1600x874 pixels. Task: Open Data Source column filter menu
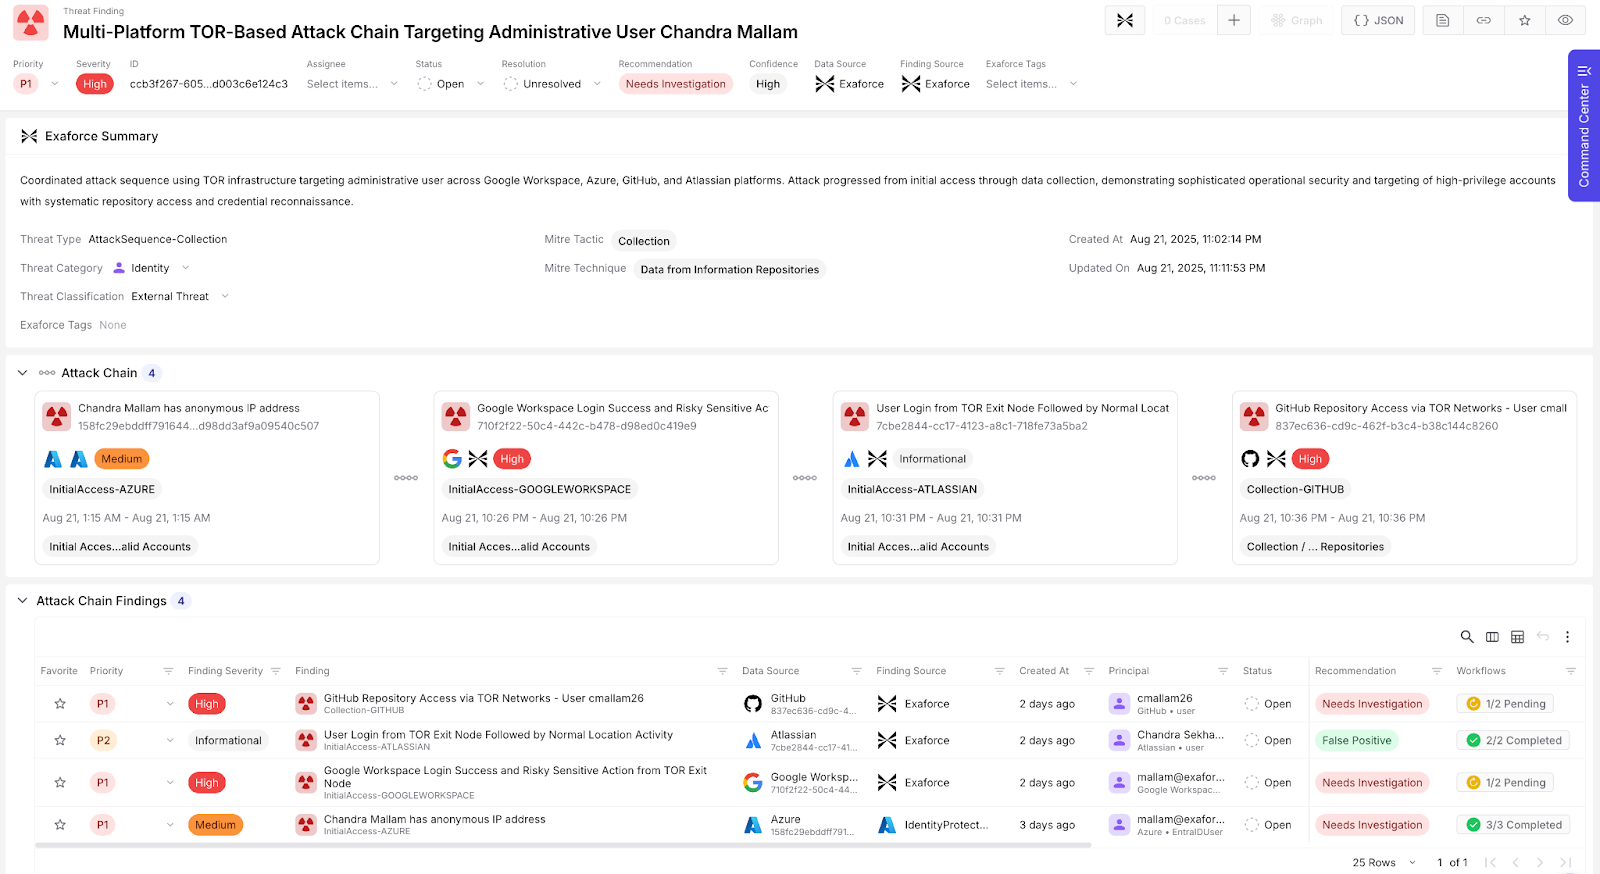(856, 671)
